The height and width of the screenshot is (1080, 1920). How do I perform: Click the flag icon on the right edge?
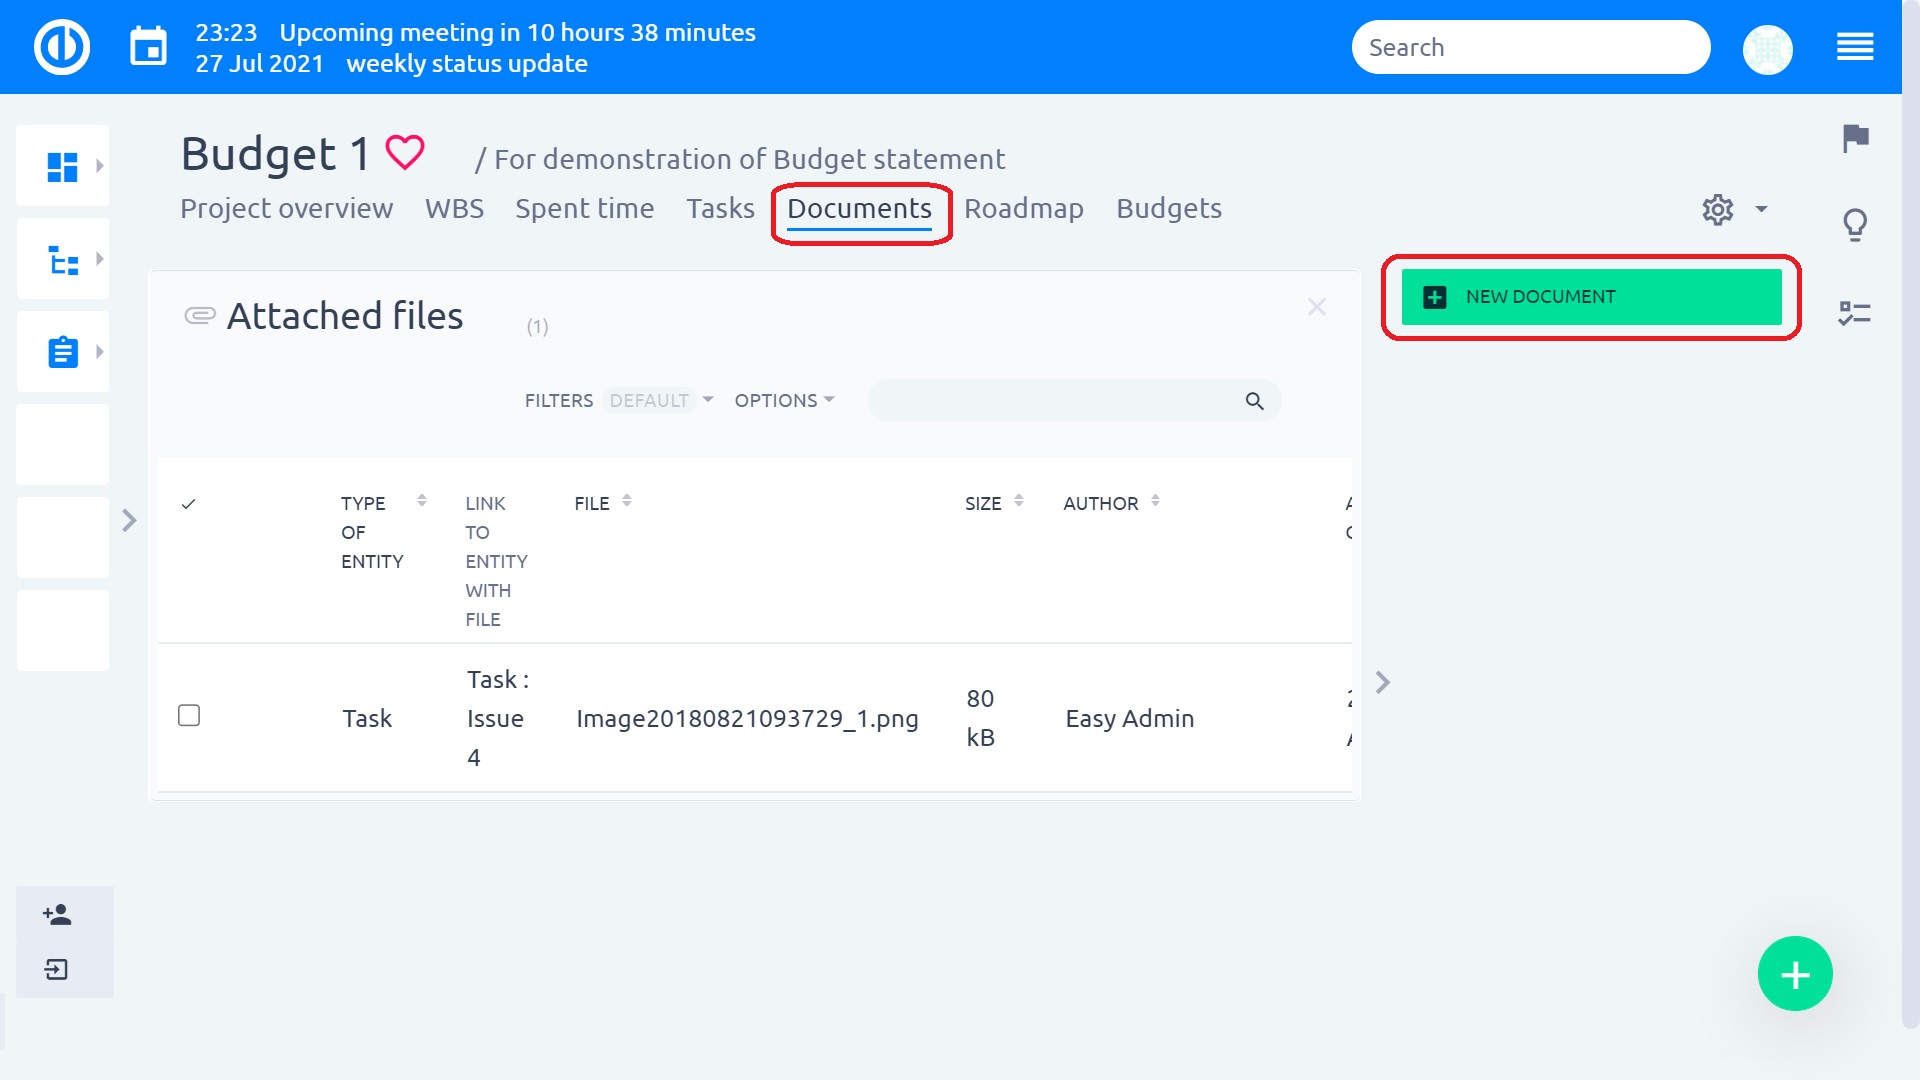coord(1856,140)
